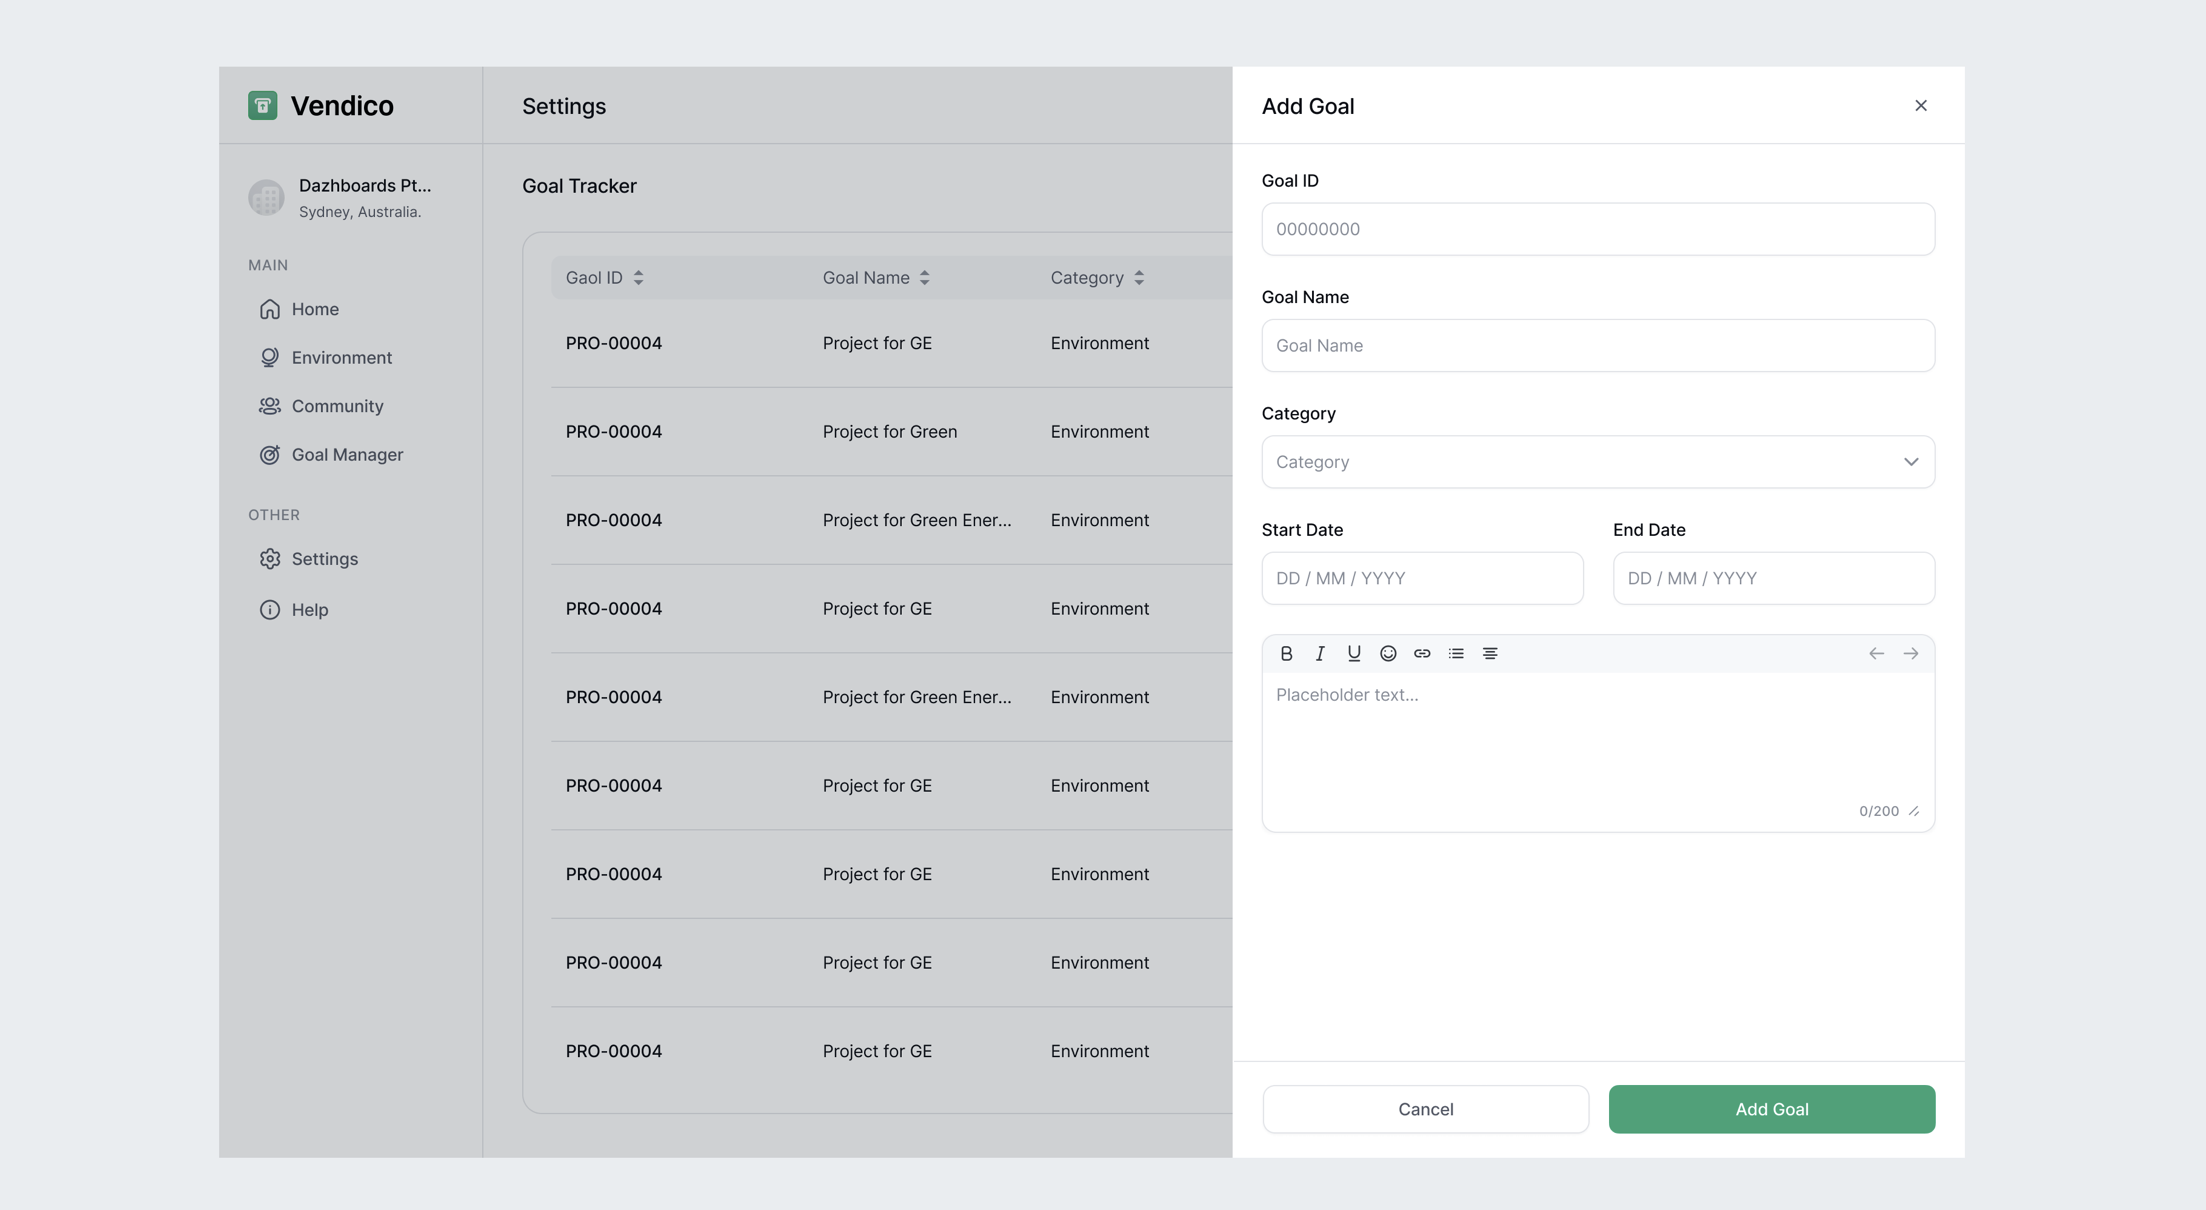Close the Add Goal panel
The width and height of the screenshot is (2206, 1210).
click(x=1920, y=106)
